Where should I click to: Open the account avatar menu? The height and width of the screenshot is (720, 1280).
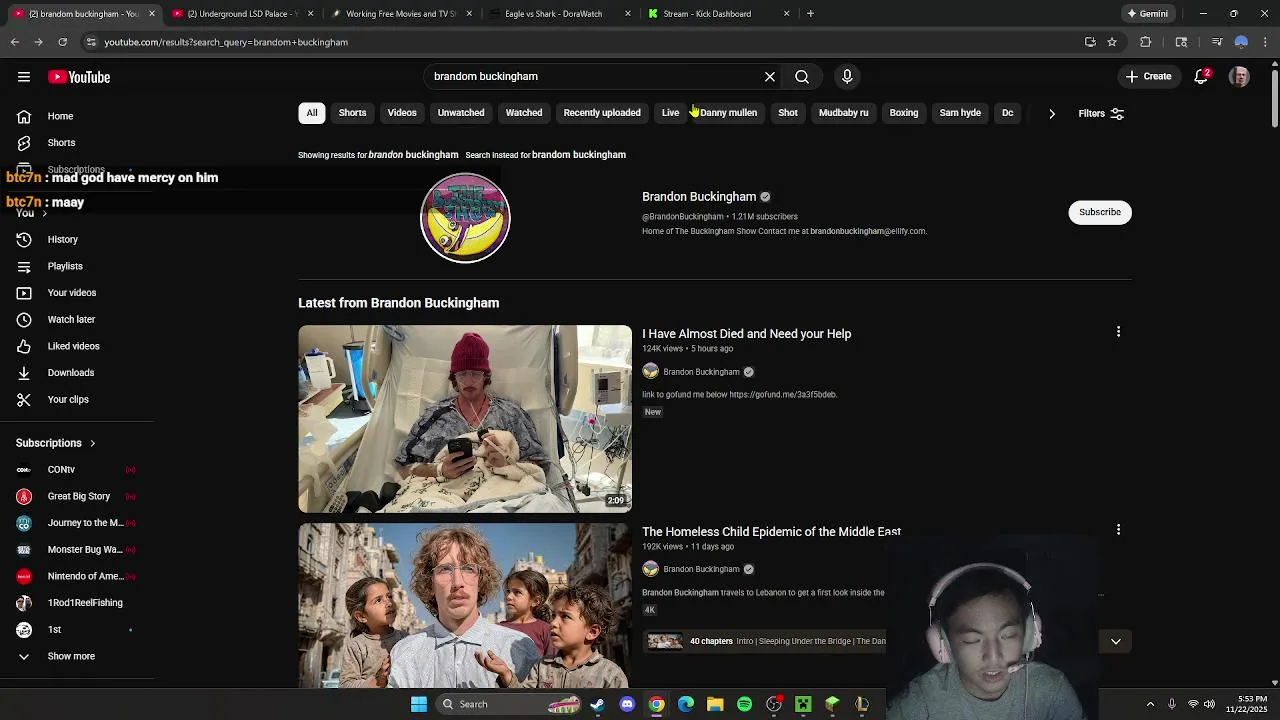[1239, 76]
